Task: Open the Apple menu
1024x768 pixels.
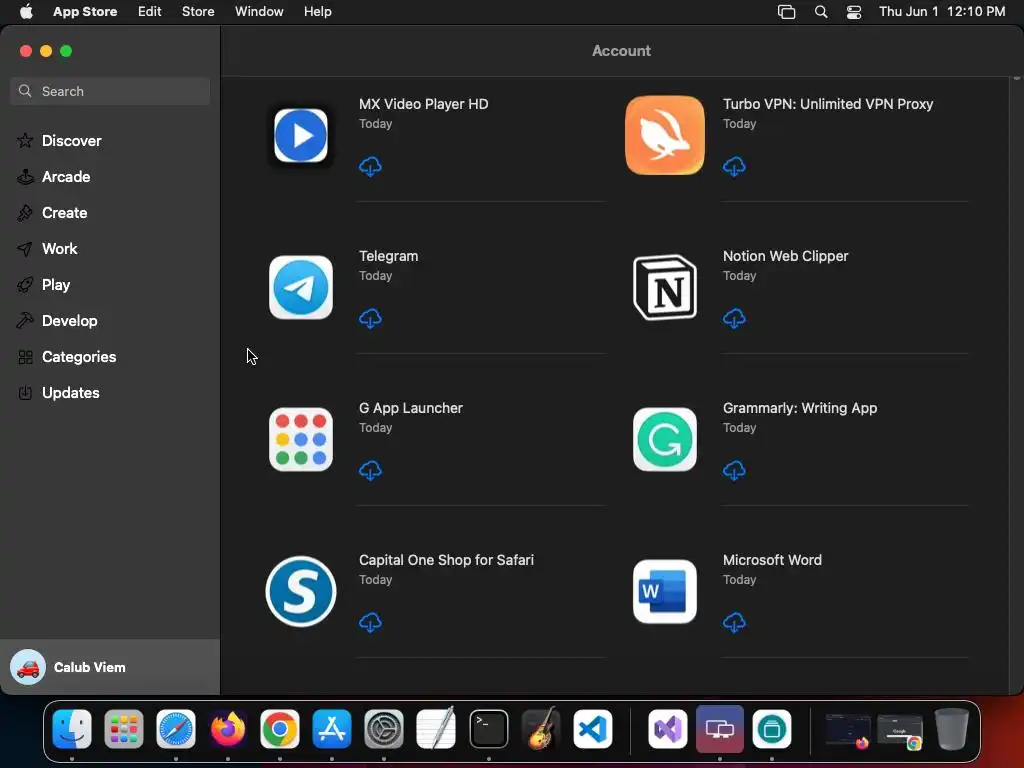Action: (x=26, y=12)
